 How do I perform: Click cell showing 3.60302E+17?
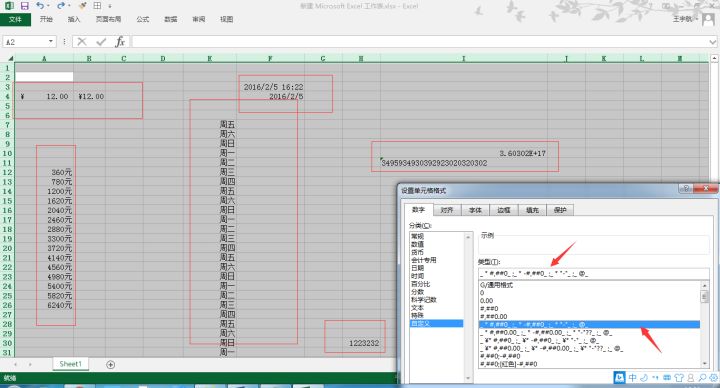coord(464,153)
